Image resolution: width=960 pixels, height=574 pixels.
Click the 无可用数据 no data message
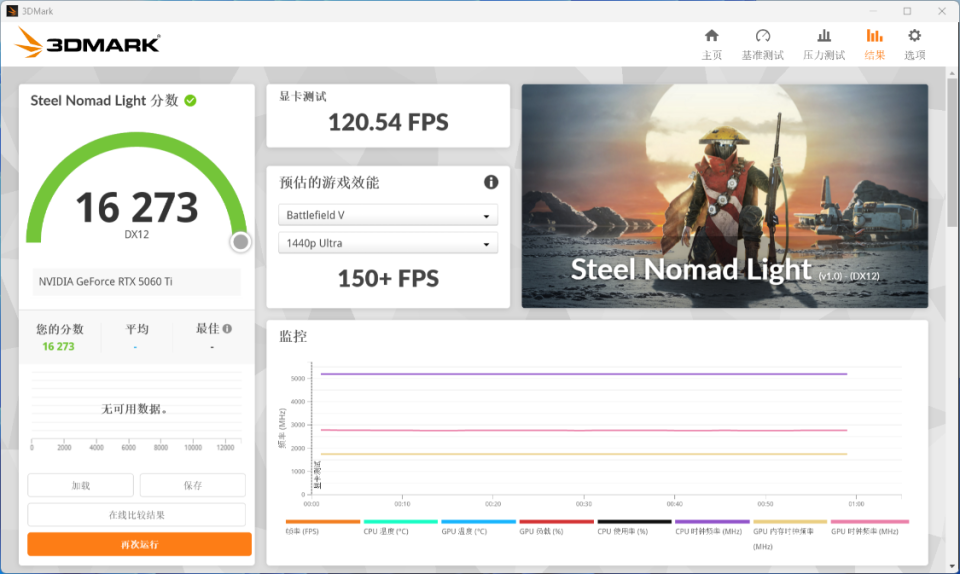134,409
